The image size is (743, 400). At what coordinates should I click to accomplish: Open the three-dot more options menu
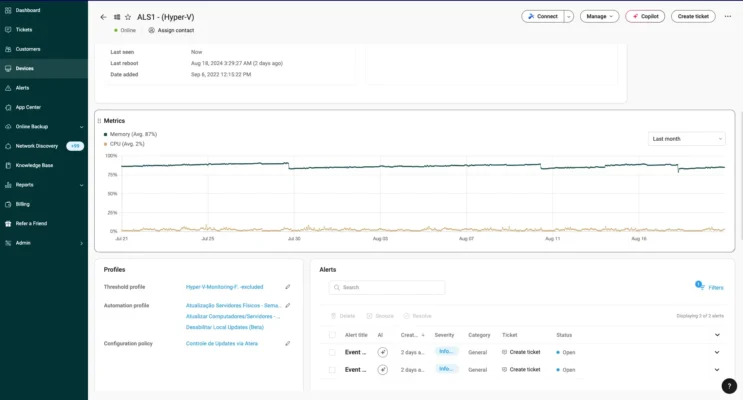(727, 16)
